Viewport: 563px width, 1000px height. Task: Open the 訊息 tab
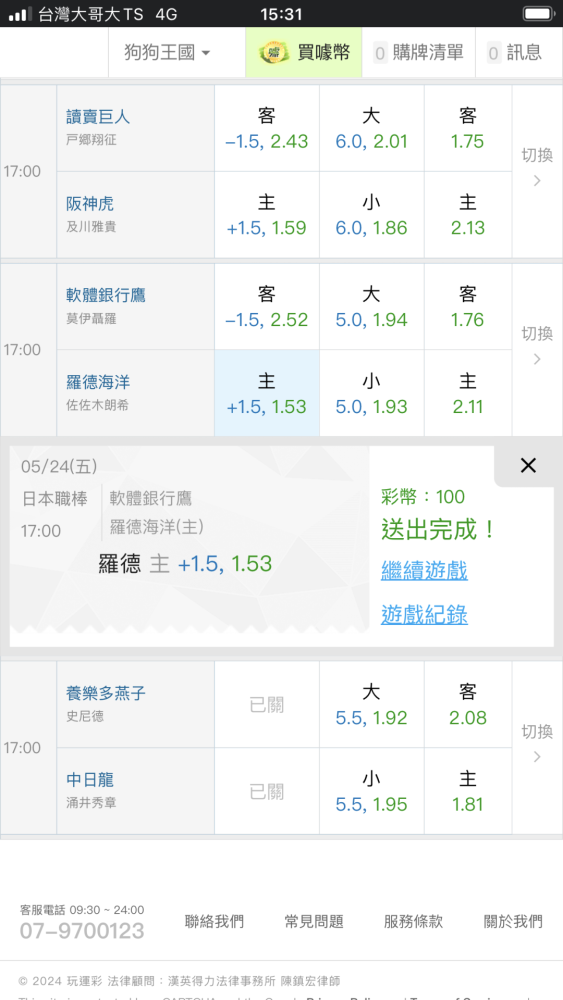coord(515,52)
